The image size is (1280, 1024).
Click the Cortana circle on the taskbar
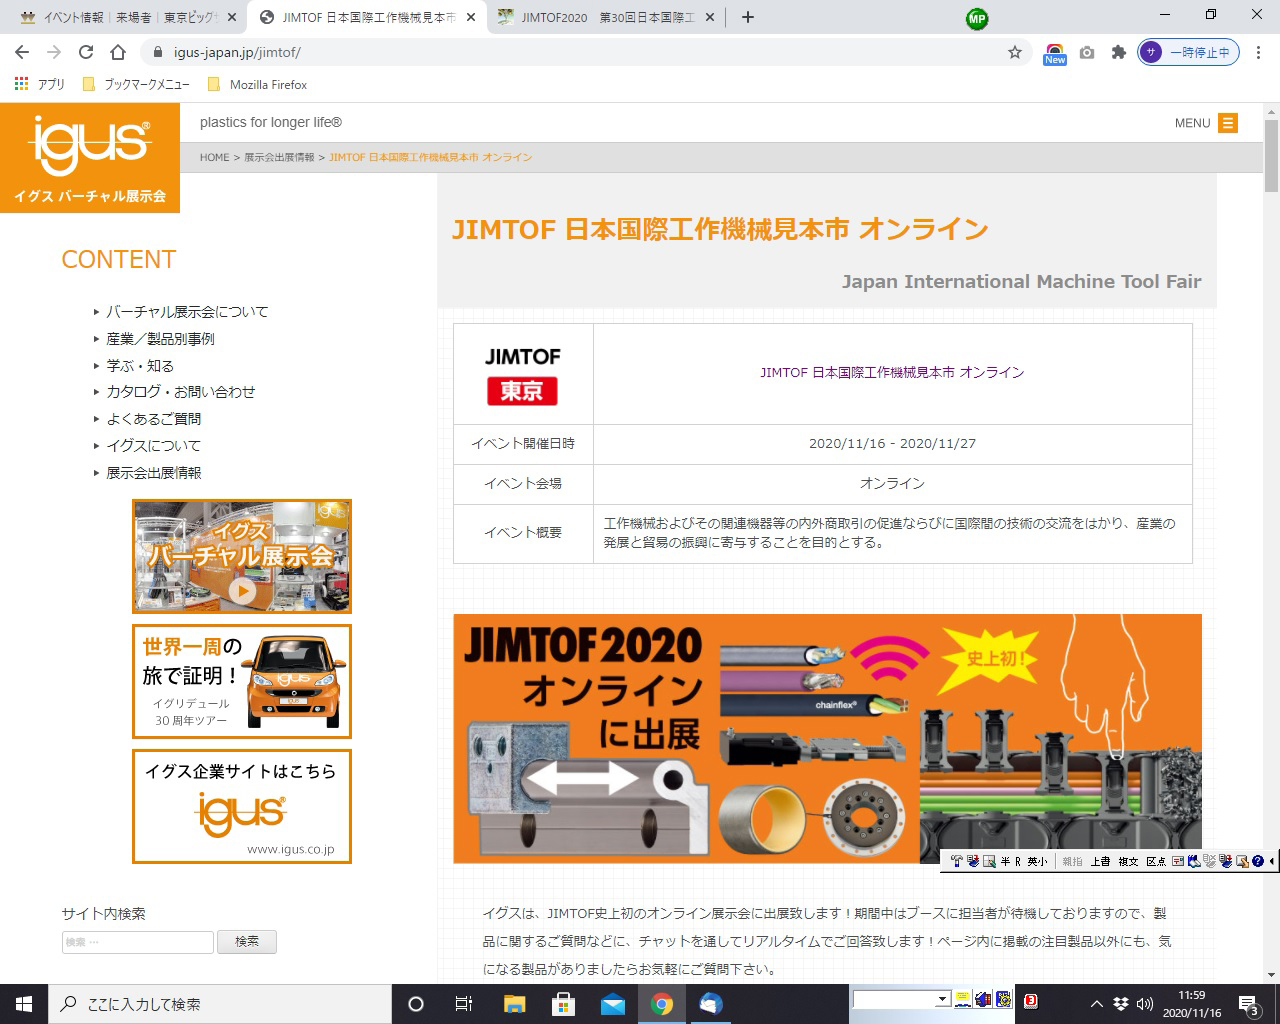pyautogui.click(x=416, y=1004)
